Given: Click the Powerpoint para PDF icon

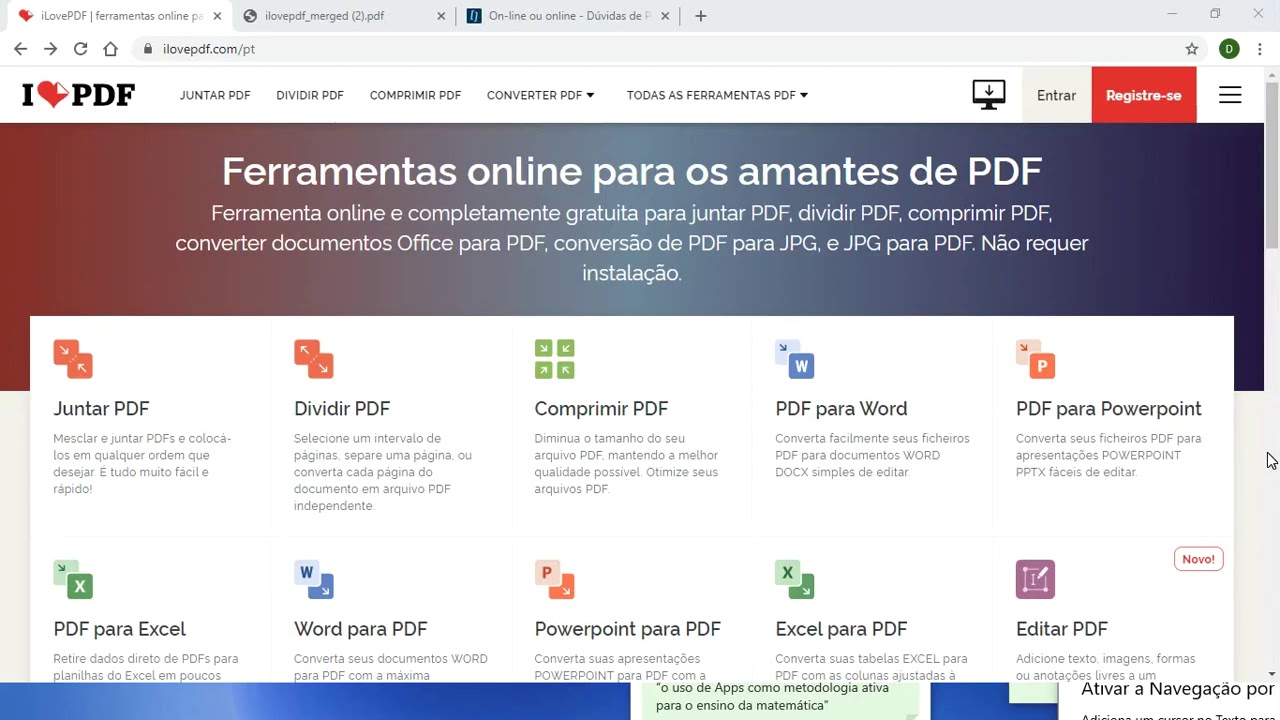Looking at the screenshot, I should click(x=554, y=579).
